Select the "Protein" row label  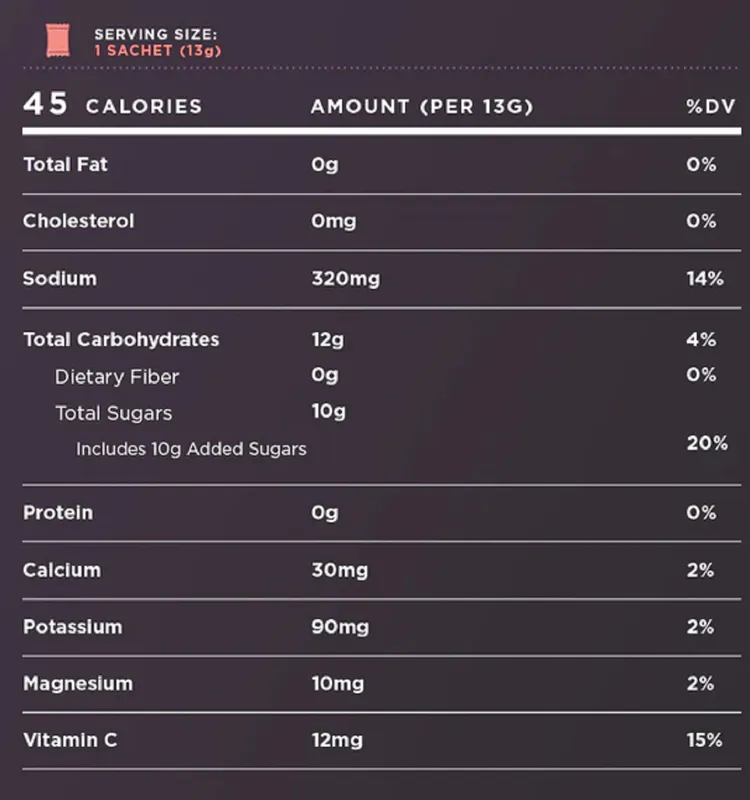pyautogui.click(x=58, y=513)
